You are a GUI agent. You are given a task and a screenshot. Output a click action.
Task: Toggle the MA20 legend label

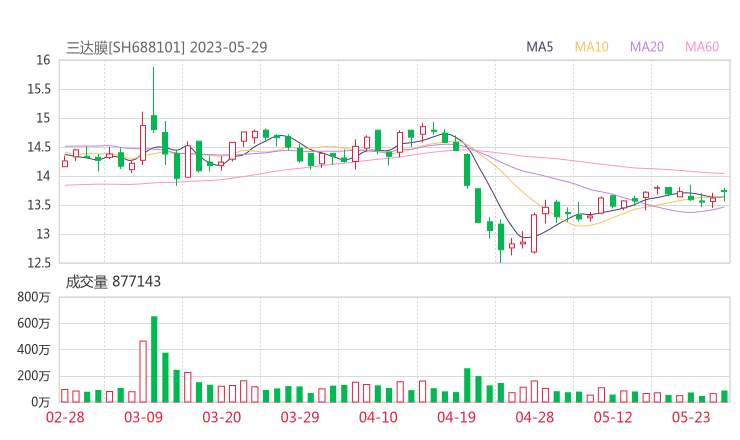pyautogui.click(x=647, y=47)
